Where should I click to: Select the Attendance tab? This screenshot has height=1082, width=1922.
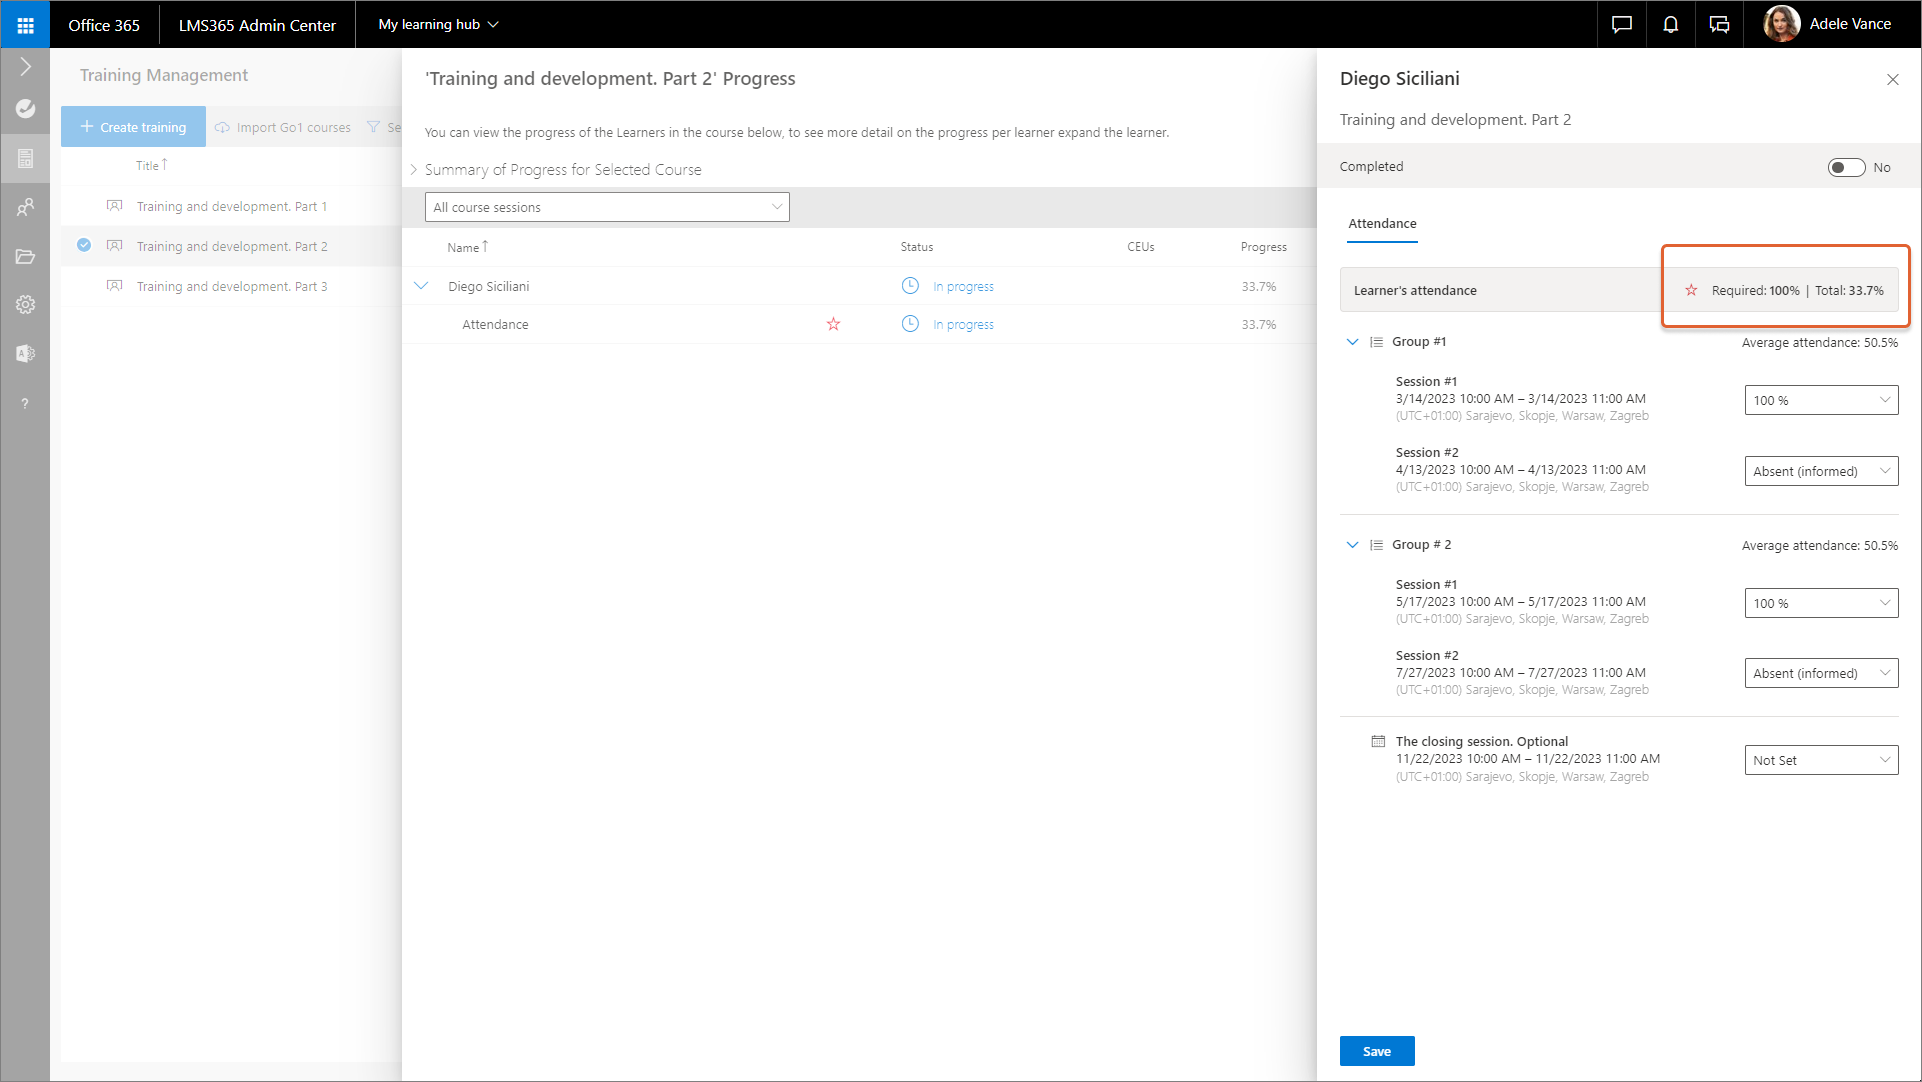click(x=1381, y=224)
